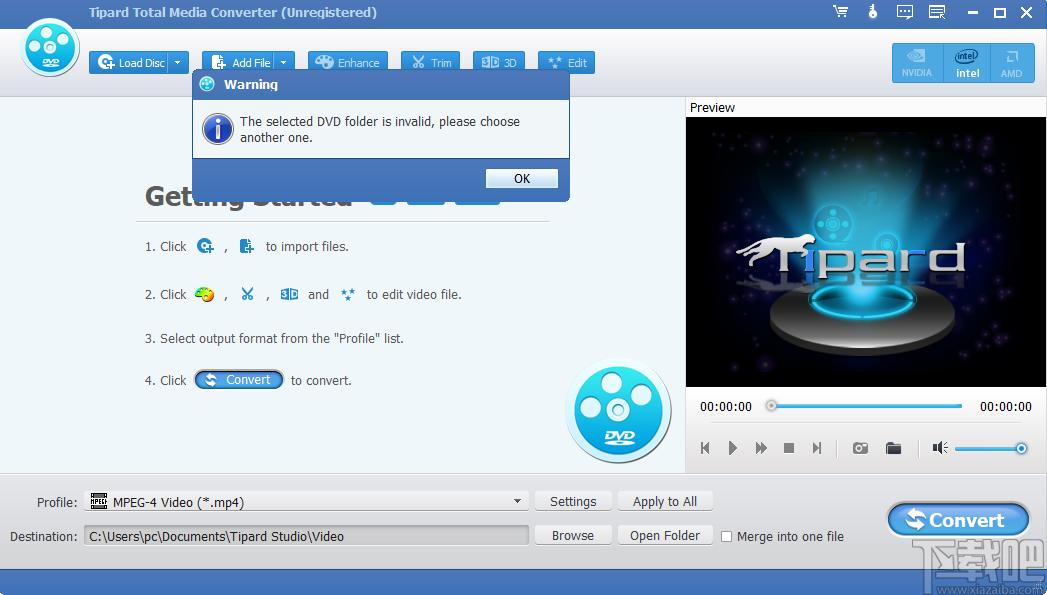Skip to previous chapter in preview
The image size is (1047, 595).
704,448
